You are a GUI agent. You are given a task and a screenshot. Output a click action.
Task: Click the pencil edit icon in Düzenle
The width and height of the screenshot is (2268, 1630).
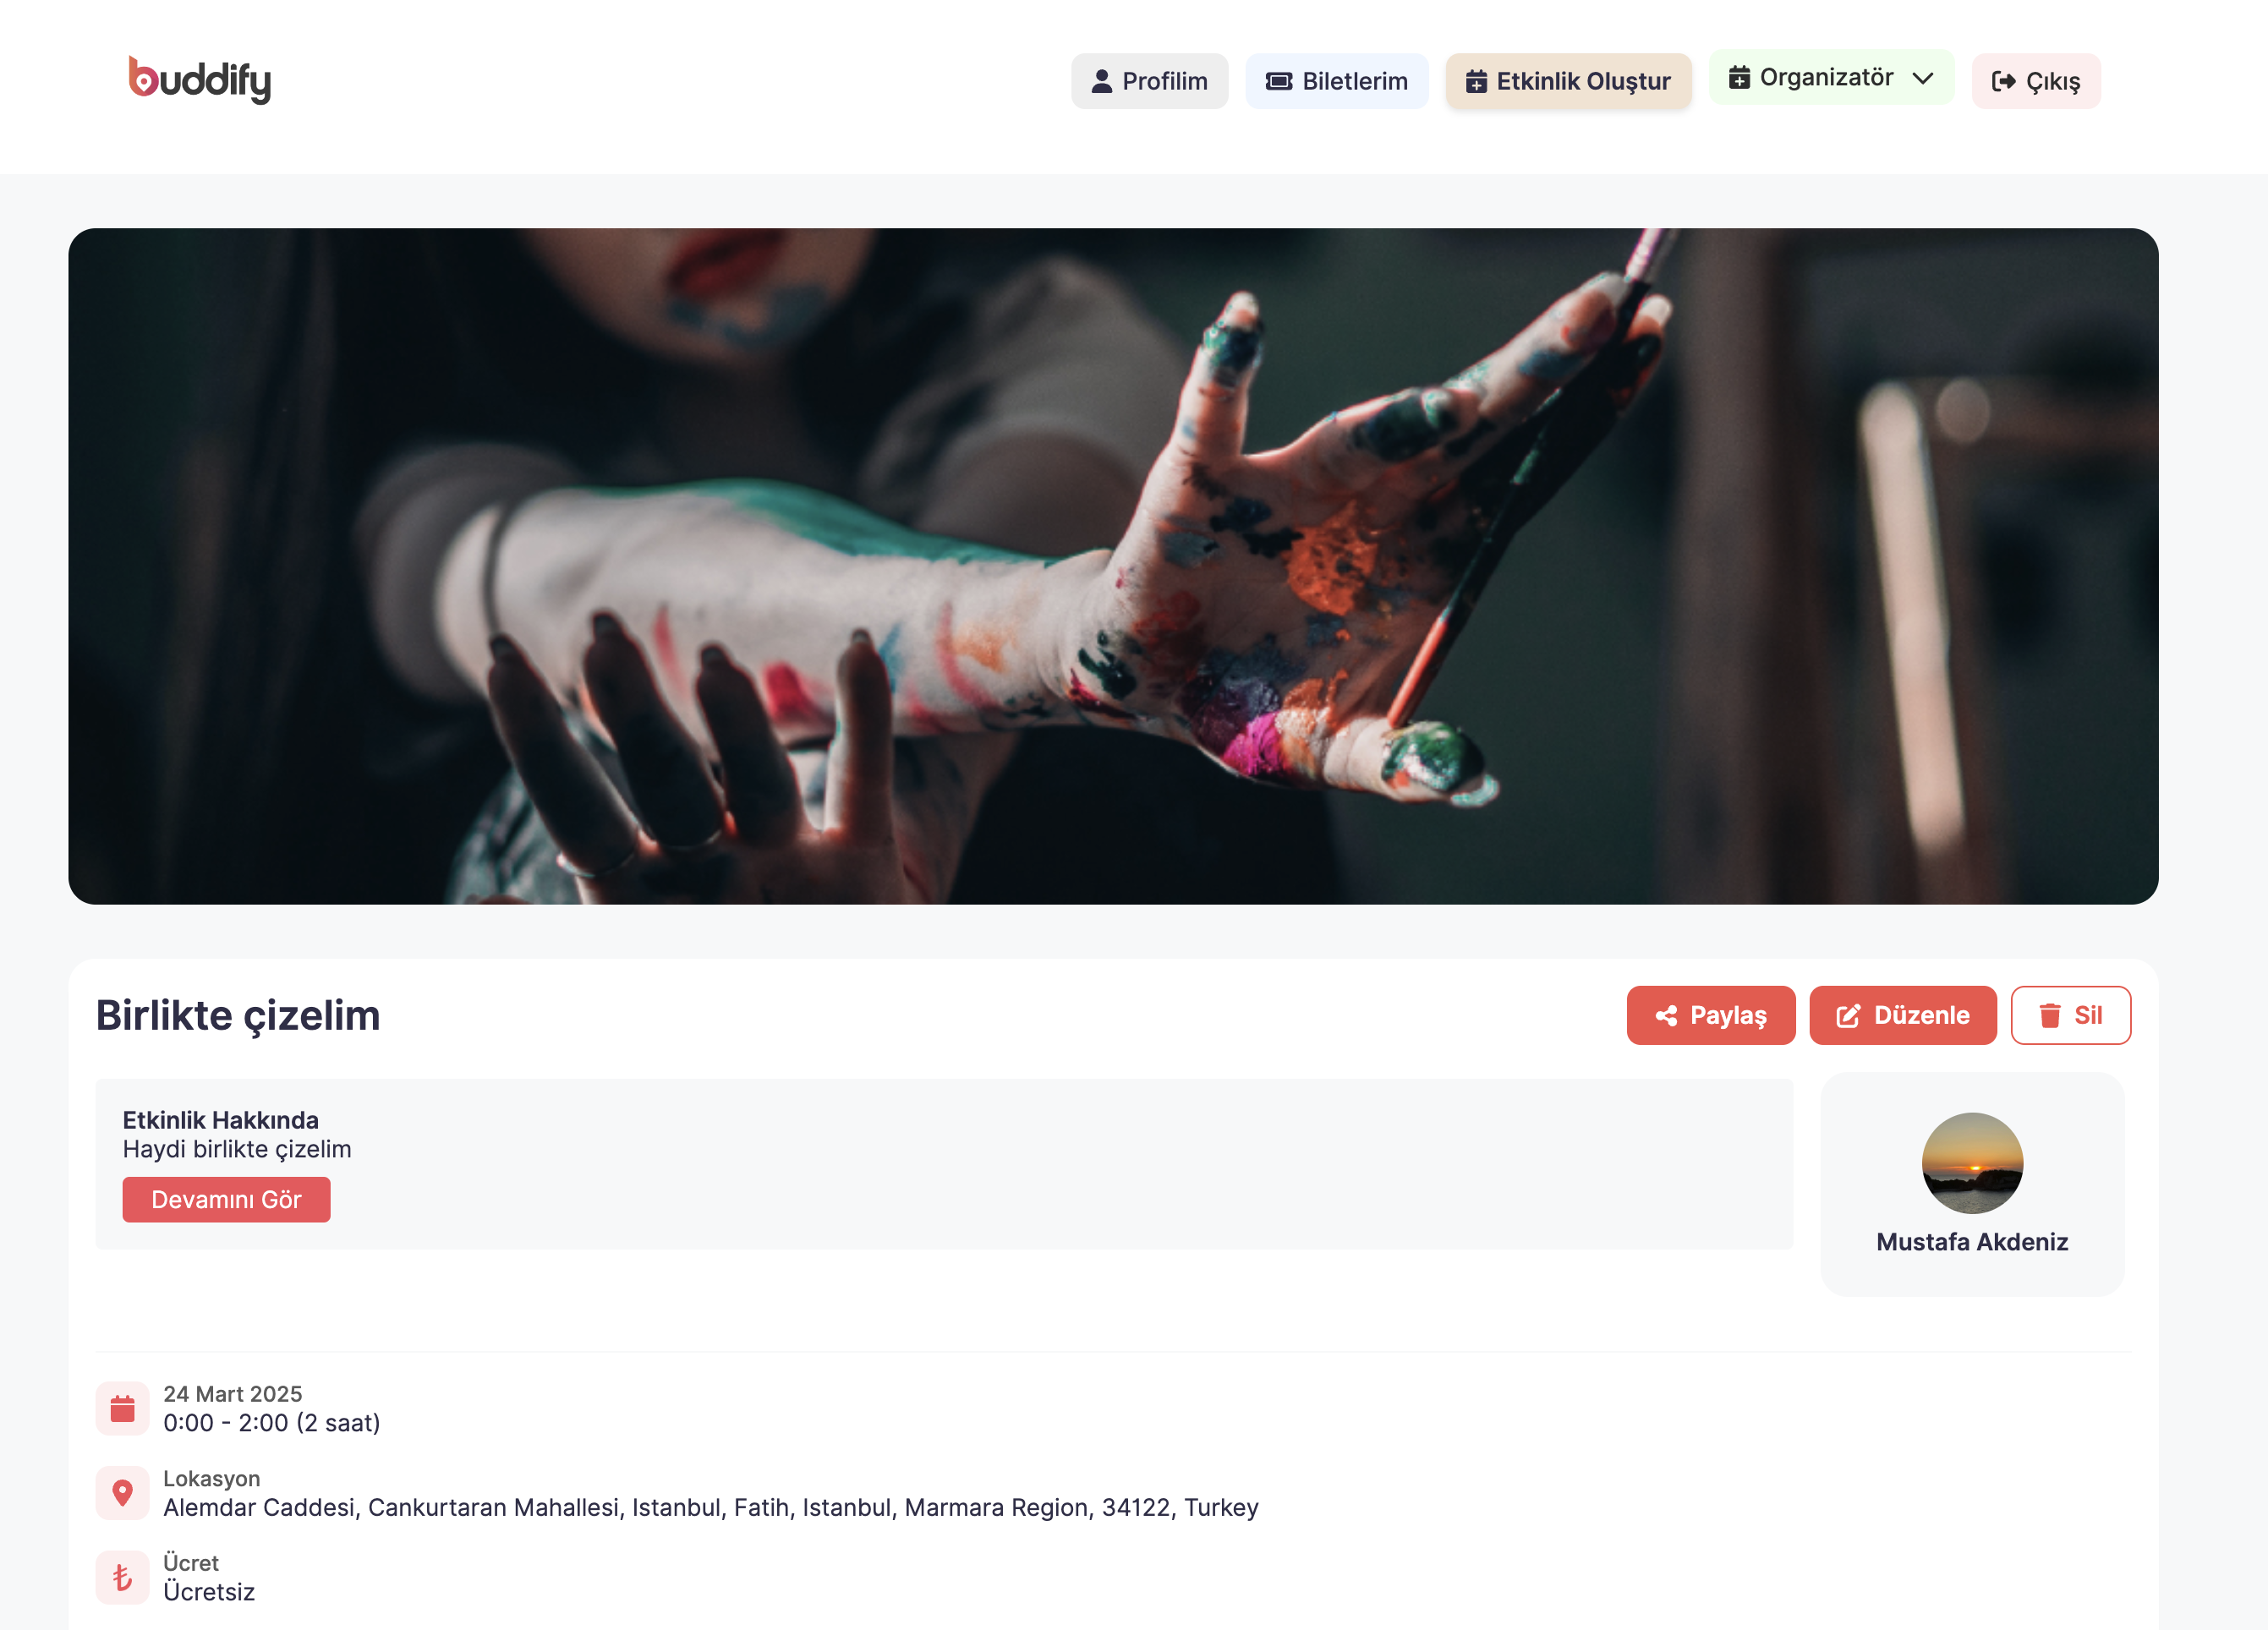tap(1848, 1016)
